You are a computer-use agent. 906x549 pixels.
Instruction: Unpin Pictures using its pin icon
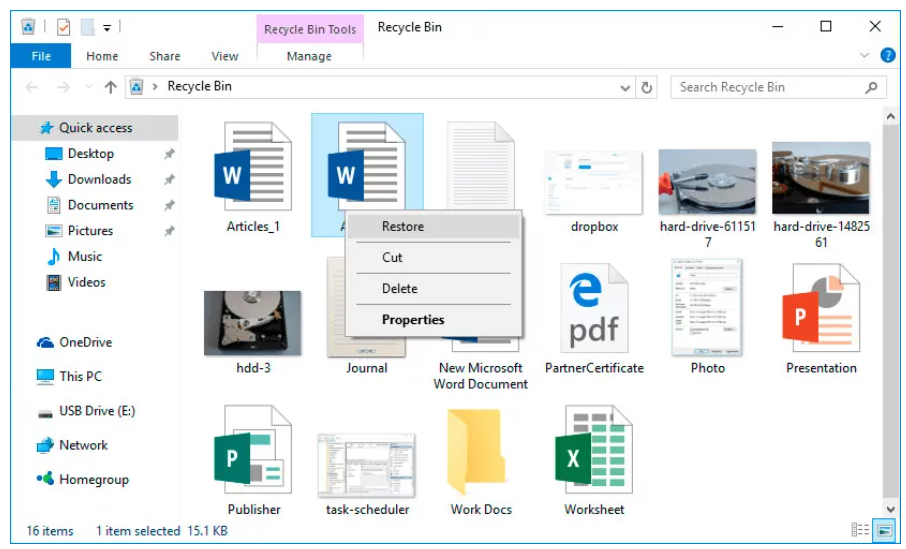coord(169,231)
